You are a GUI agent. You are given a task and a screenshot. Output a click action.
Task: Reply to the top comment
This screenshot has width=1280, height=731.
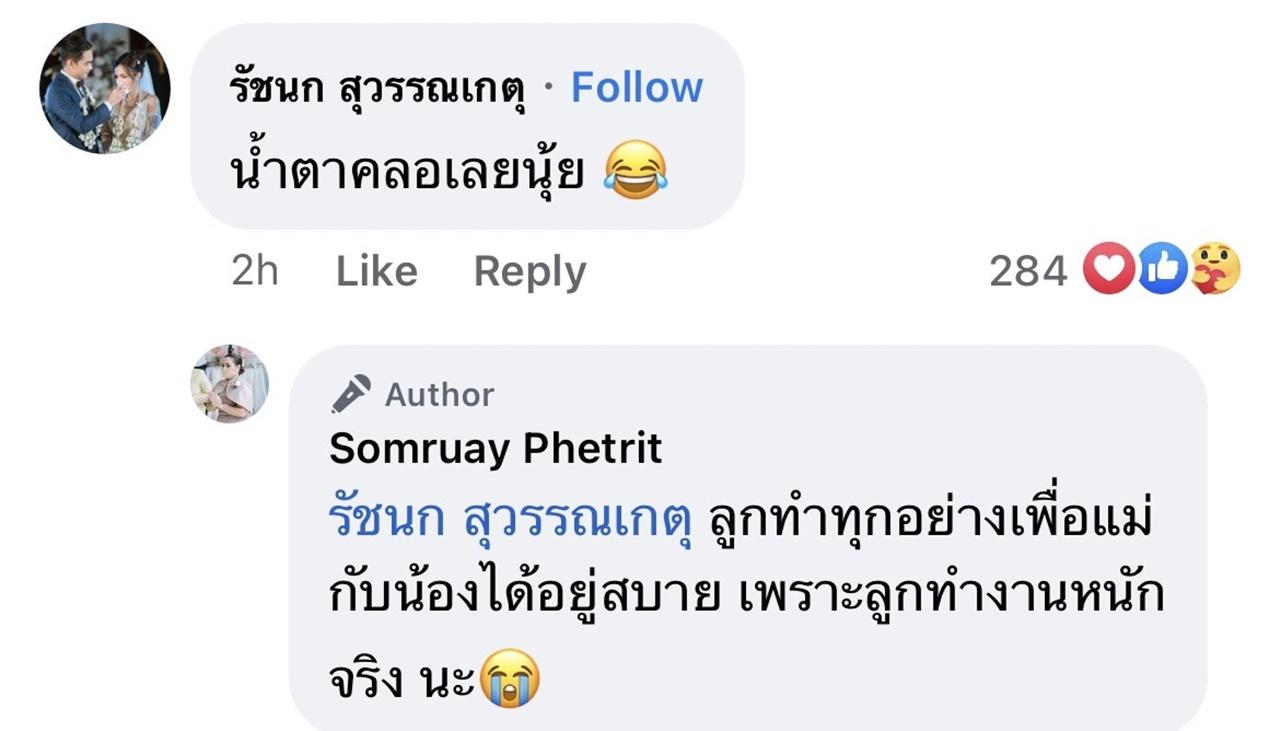(529, 271)
